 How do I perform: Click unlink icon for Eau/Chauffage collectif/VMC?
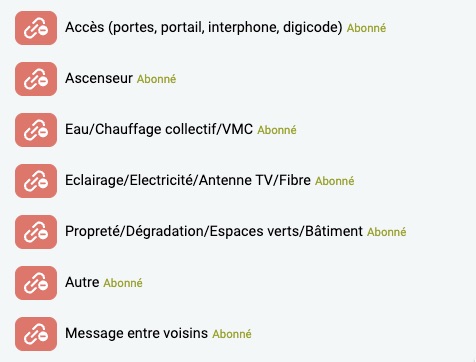[x=36, y=130]
